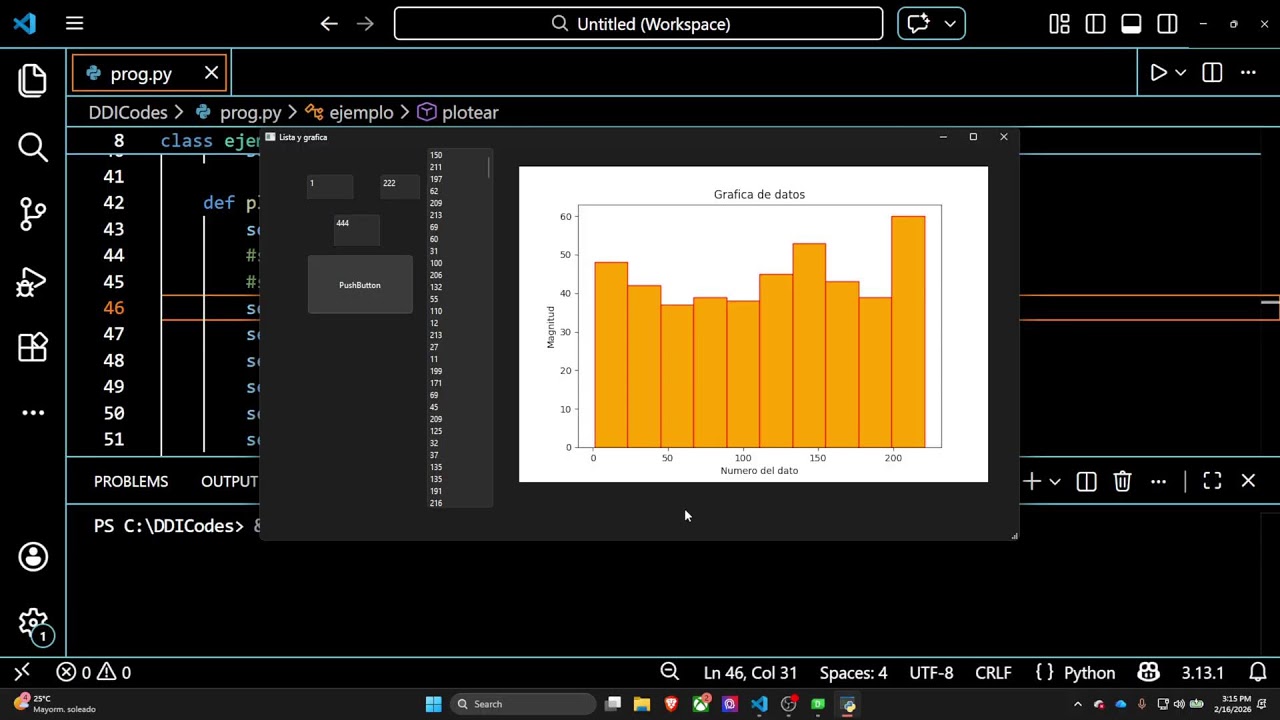Go to line via Ln 46, Col 31
Viewport: 1280px width, 720px height.
tap(750, 672)
